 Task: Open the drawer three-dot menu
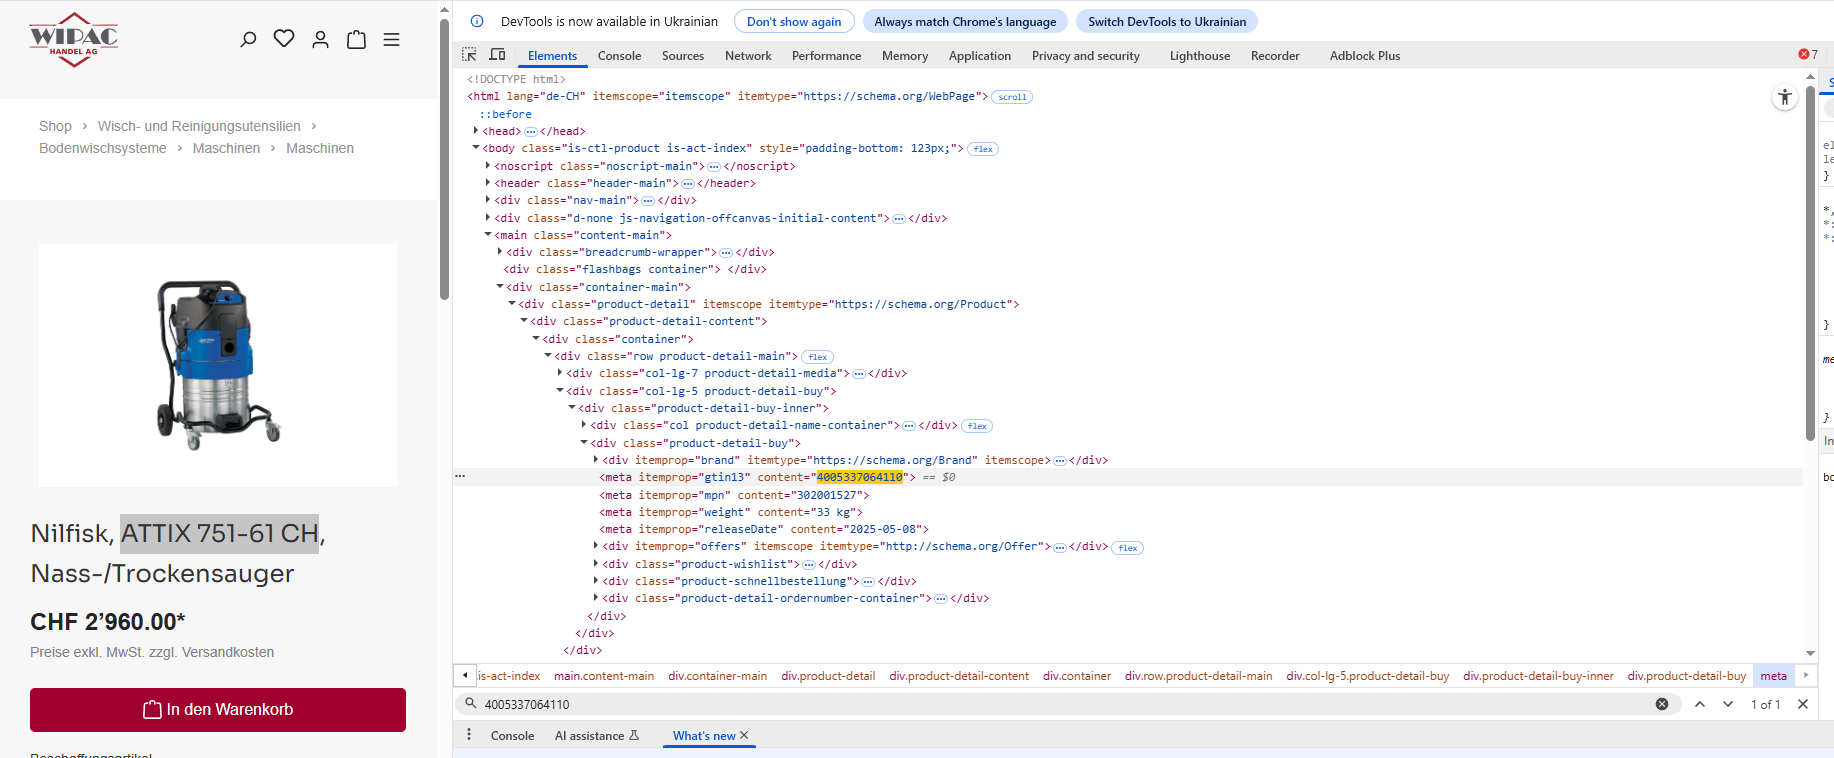click(469, 735)
